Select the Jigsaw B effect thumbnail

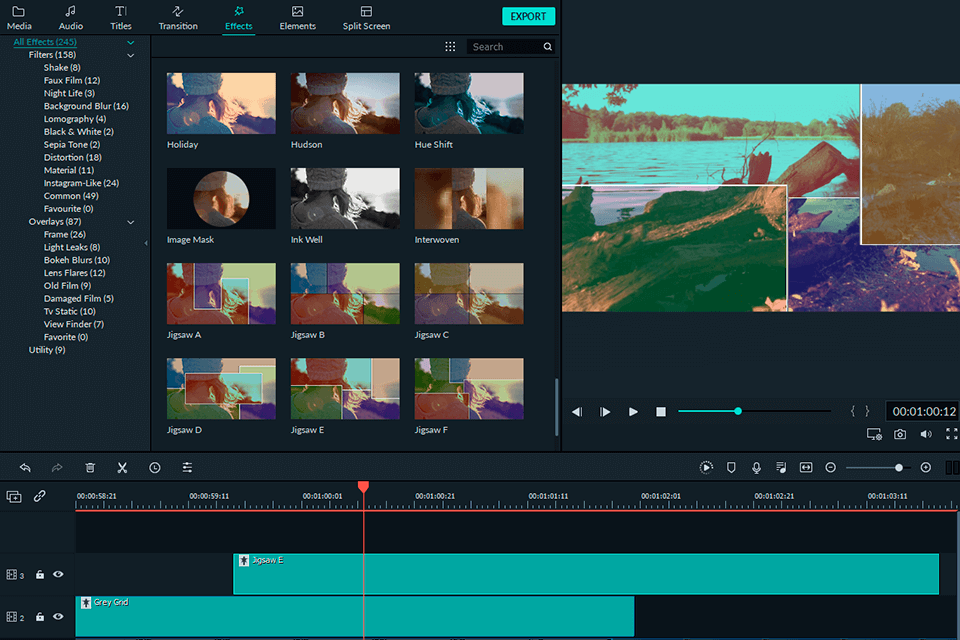[345, 293]
